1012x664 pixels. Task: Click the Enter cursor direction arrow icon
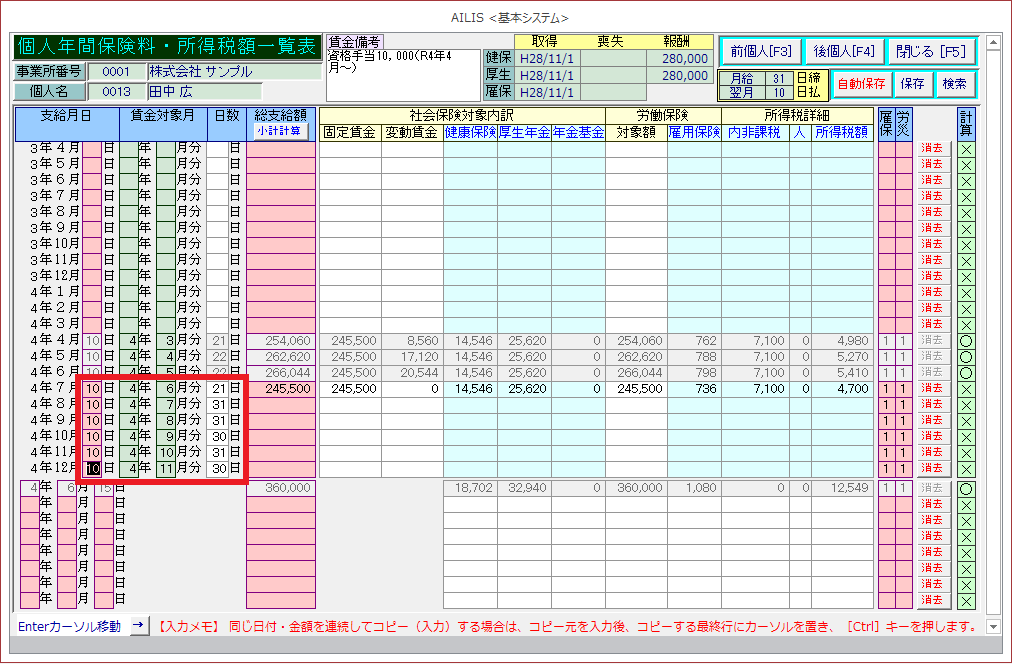[x=140, y=626]
